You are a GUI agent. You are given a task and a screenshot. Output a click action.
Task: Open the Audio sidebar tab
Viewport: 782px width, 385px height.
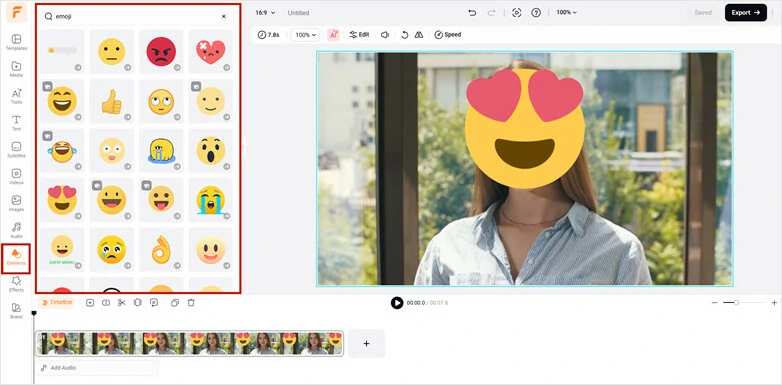(16, 230)
